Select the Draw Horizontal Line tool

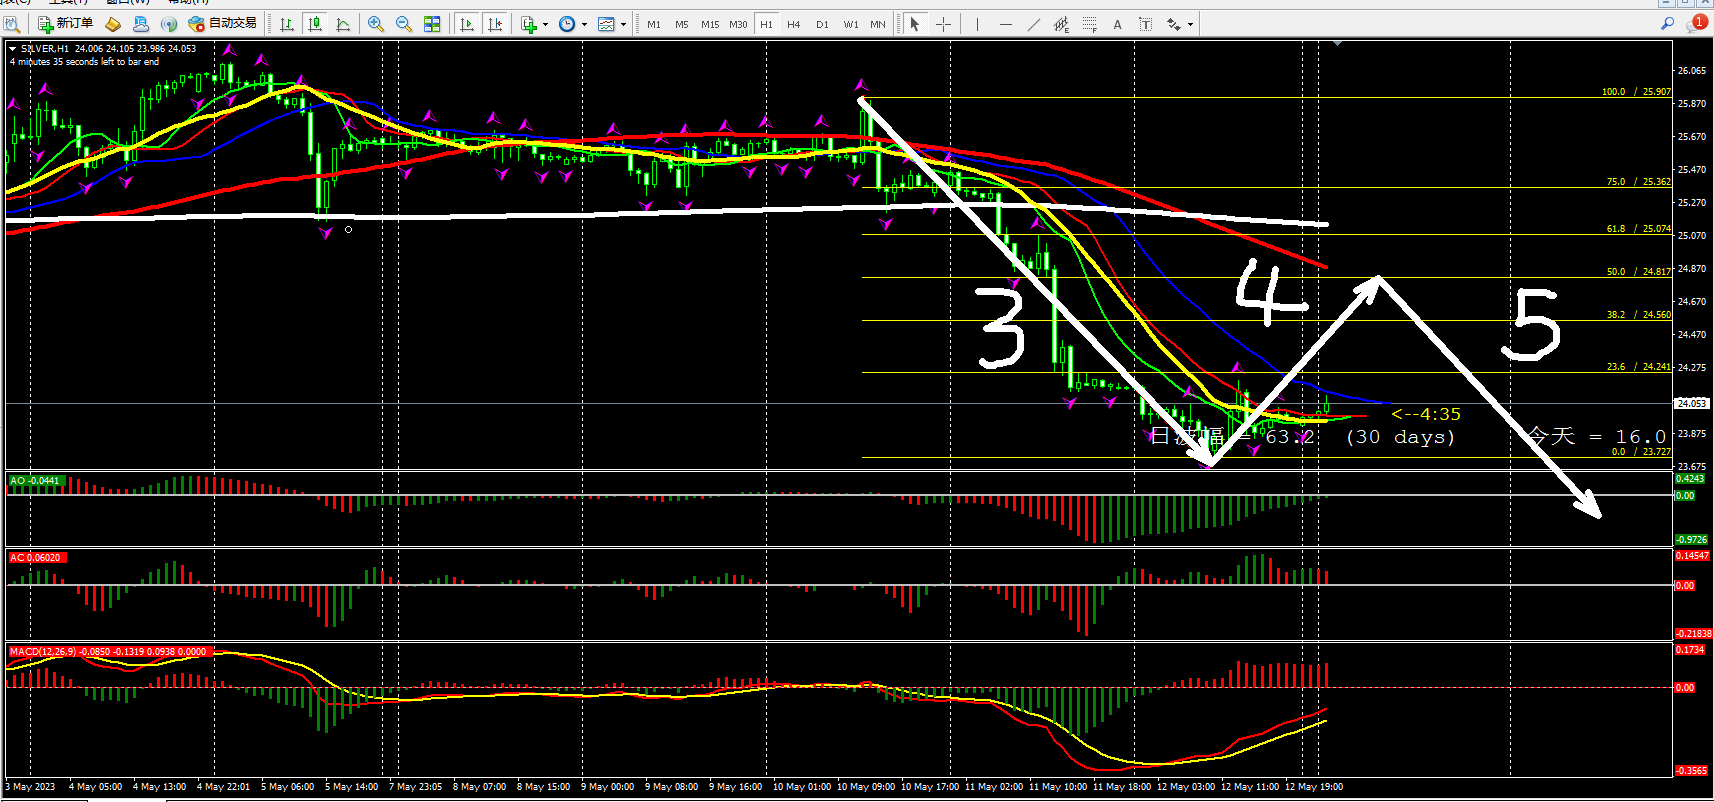(x=1005, y=24)
